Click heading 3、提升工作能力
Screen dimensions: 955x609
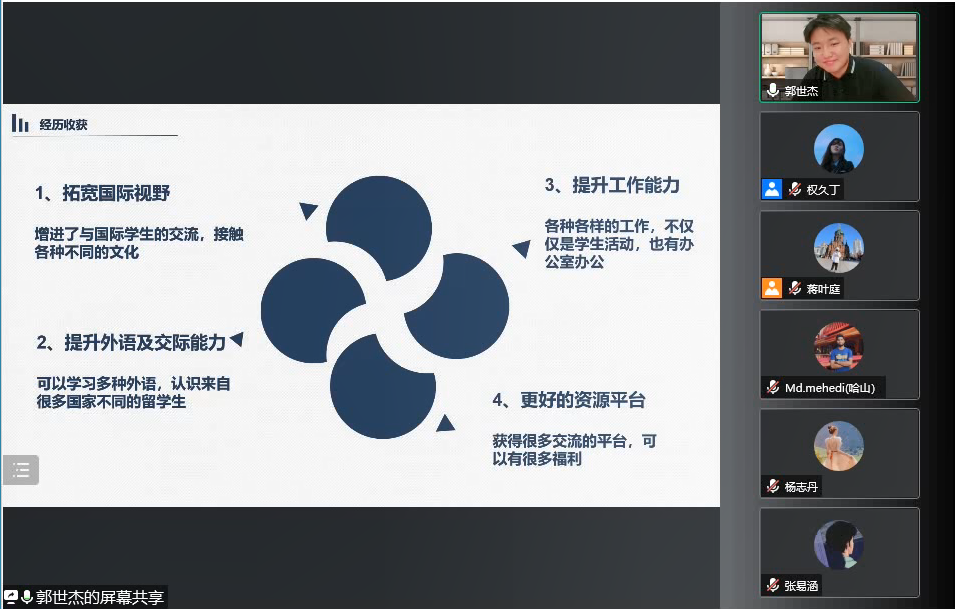[x=612, y=185]
